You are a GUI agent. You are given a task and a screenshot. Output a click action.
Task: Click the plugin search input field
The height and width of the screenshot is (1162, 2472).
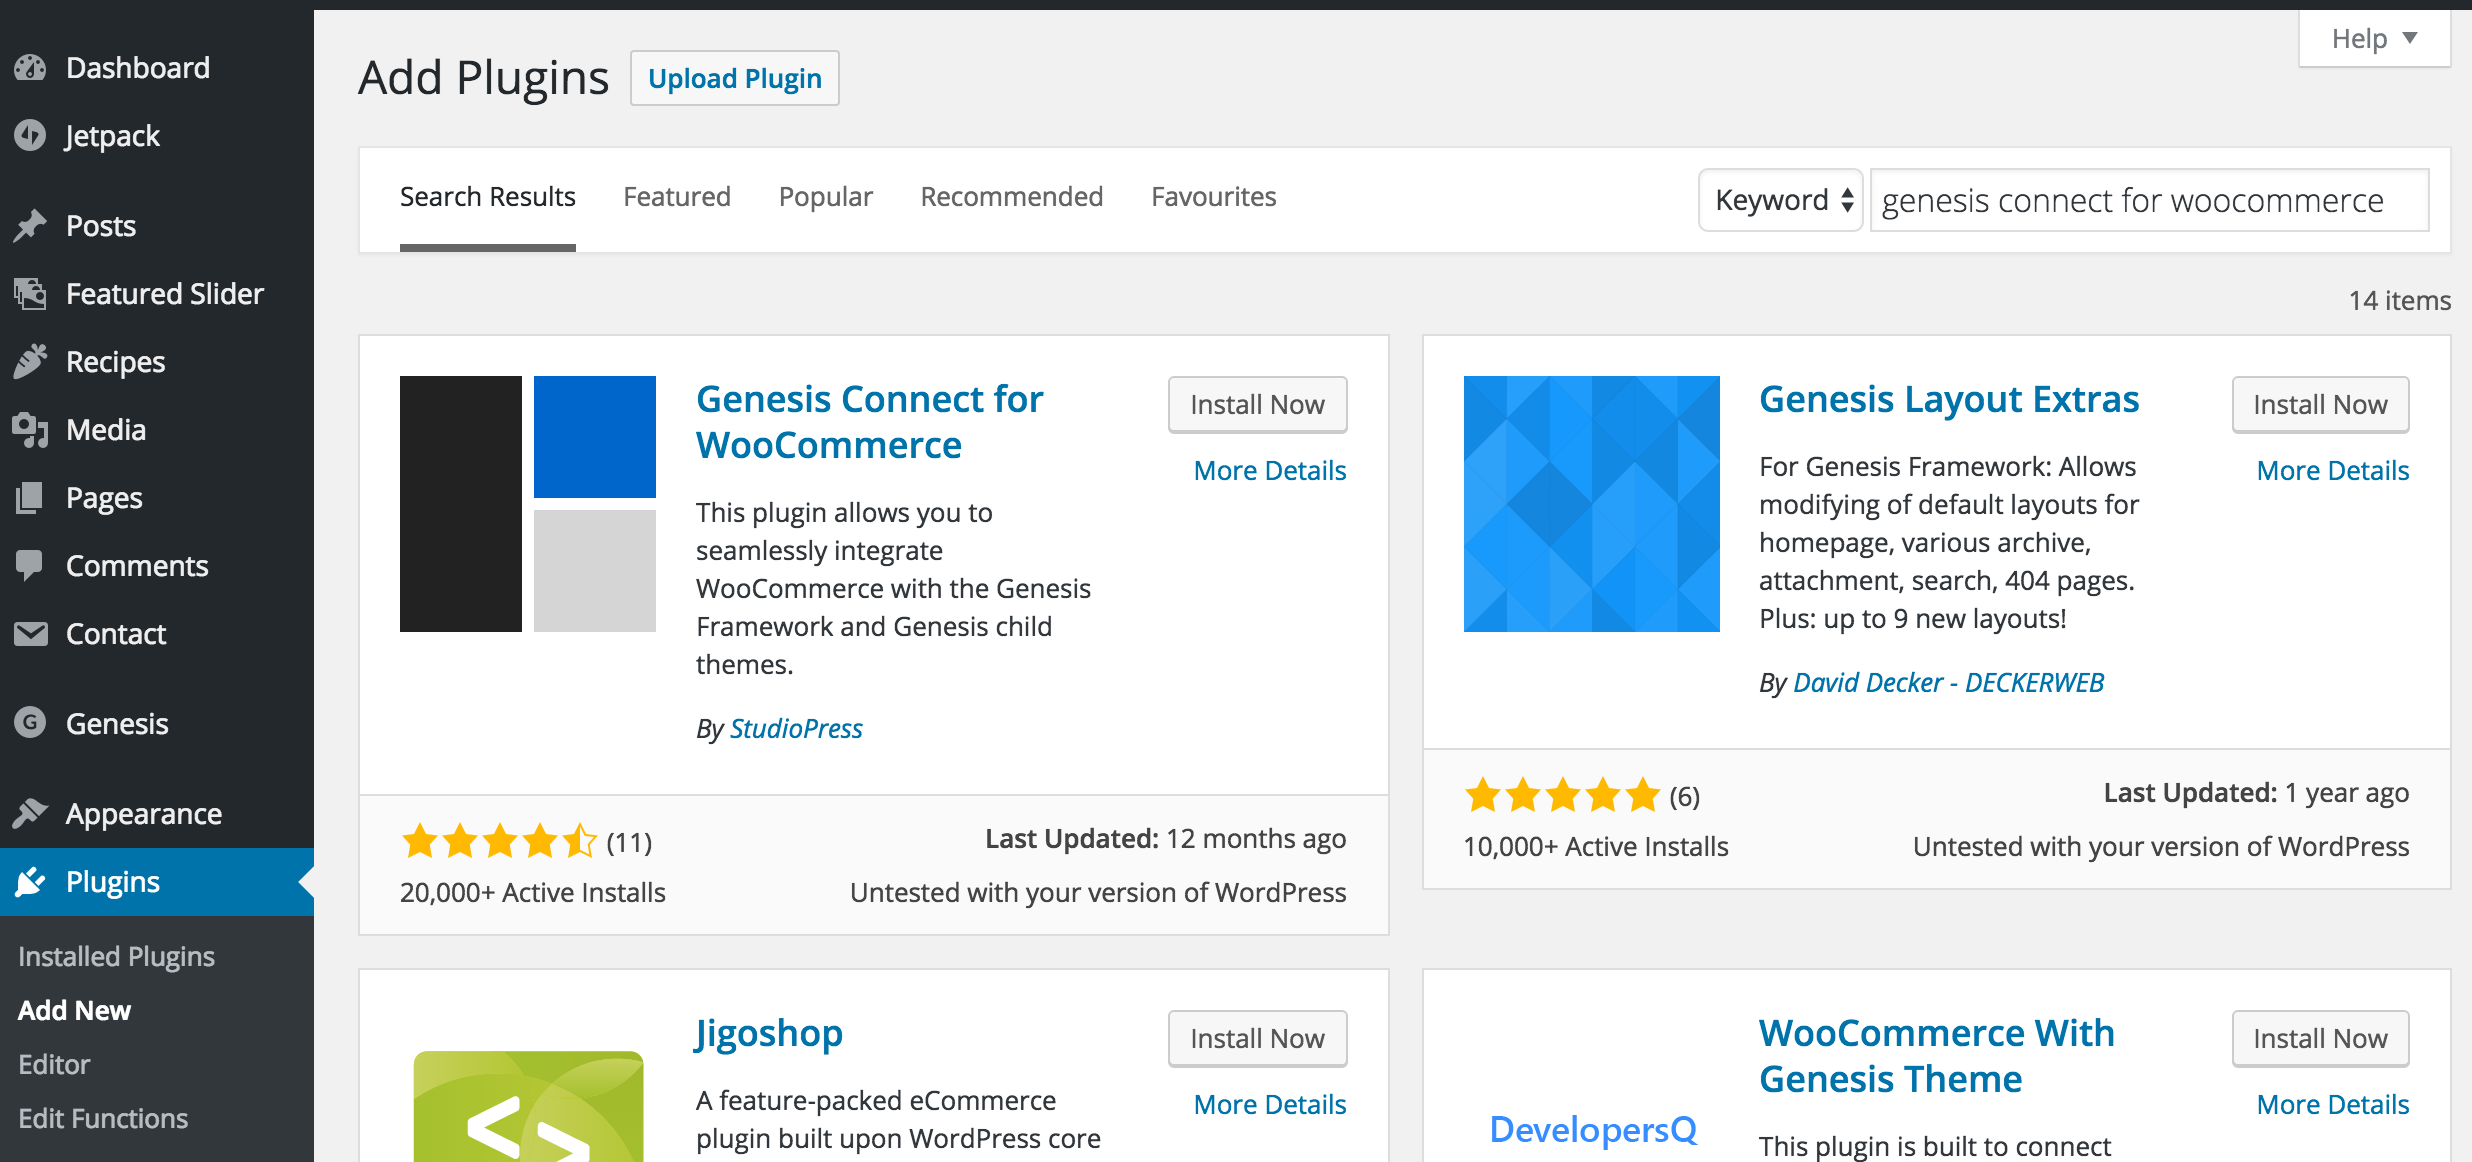click(2150, 200)
